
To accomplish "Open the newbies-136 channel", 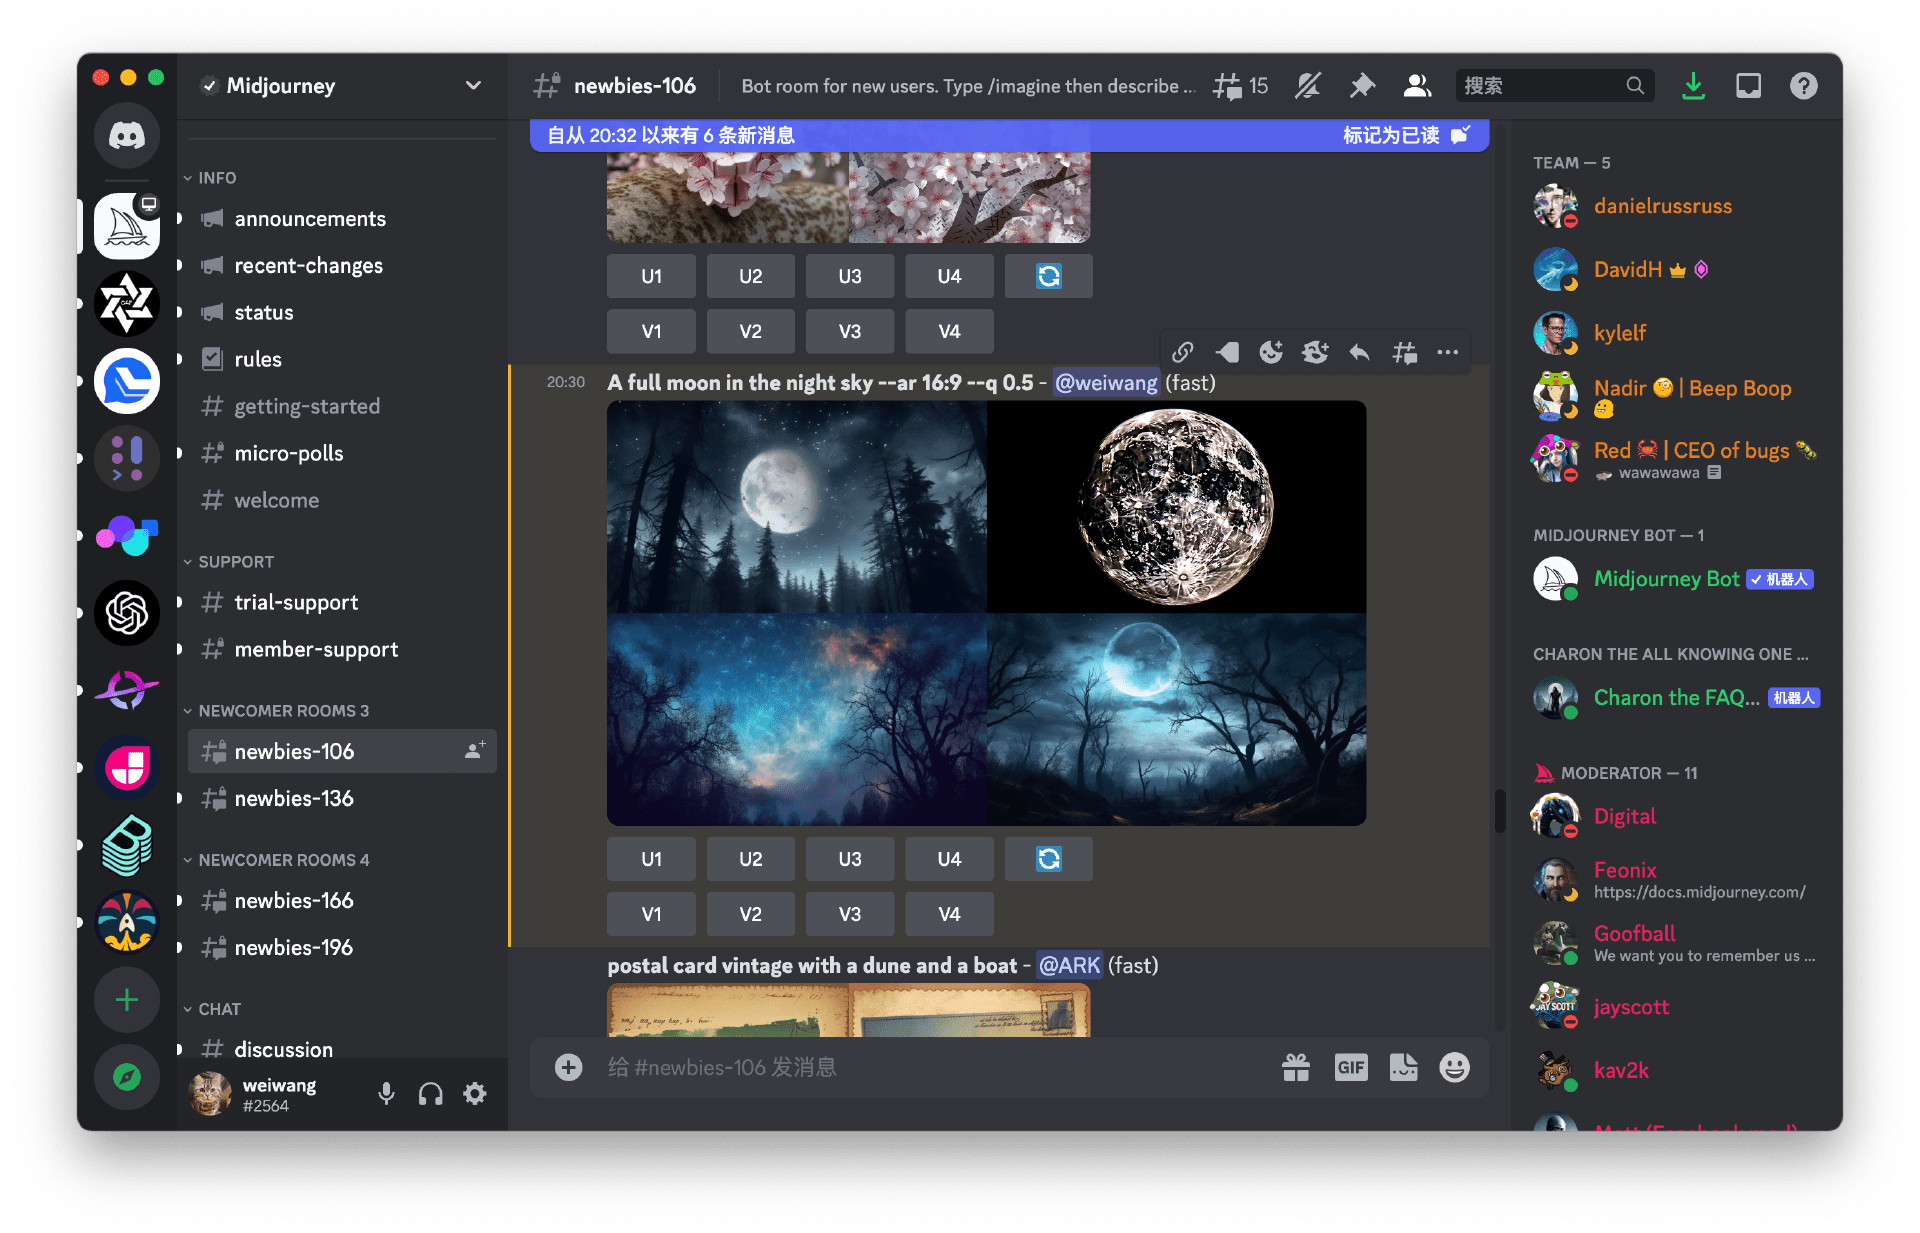I will 294,798.
